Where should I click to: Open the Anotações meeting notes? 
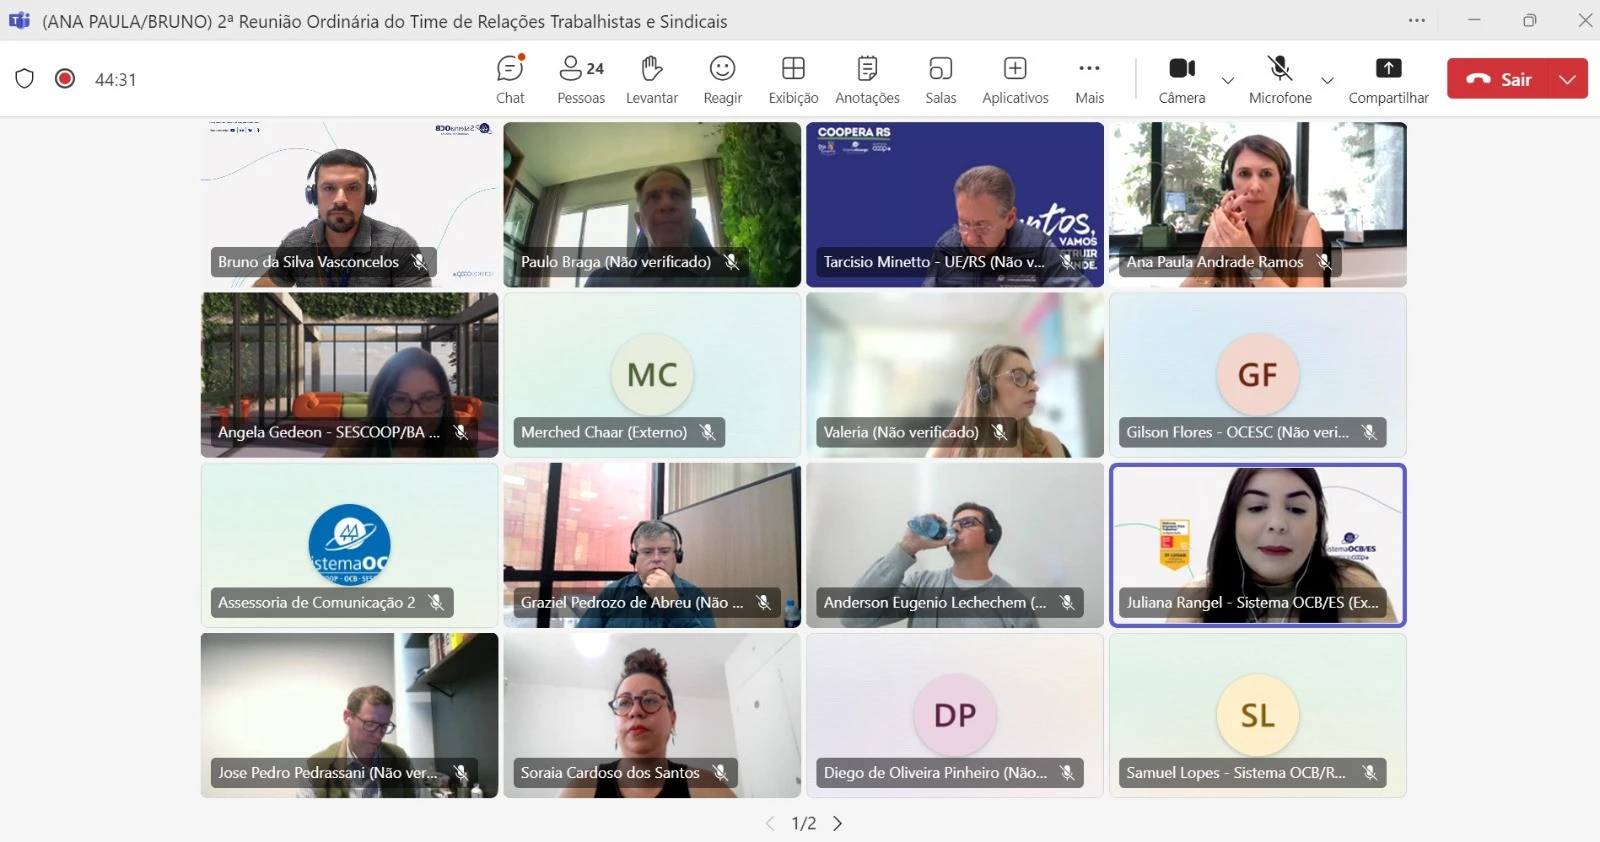tap(867, 79)
